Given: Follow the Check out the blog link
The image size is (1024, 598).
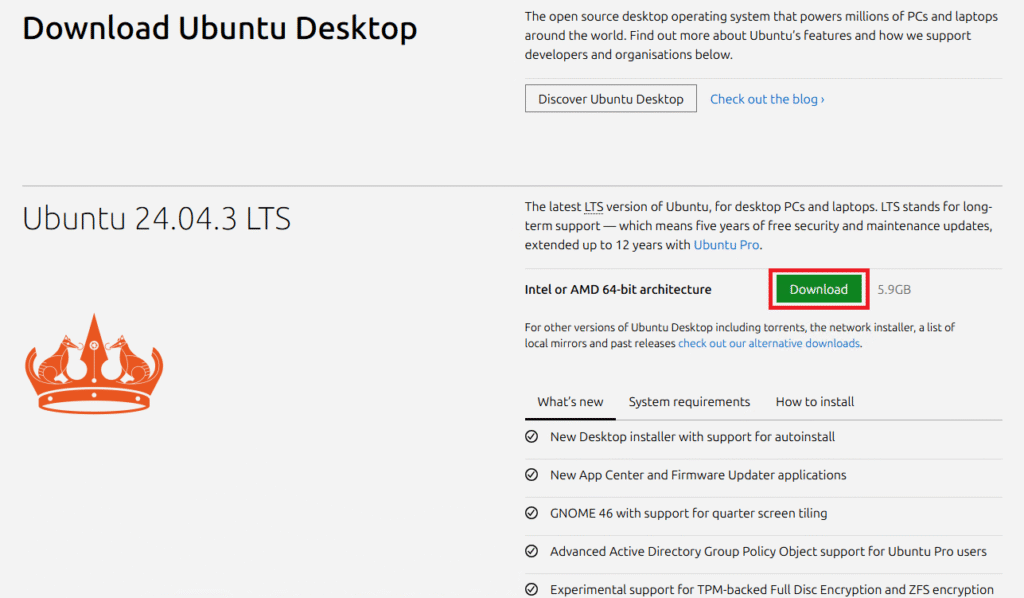Looking at the screenshot, I should [767, 99].
